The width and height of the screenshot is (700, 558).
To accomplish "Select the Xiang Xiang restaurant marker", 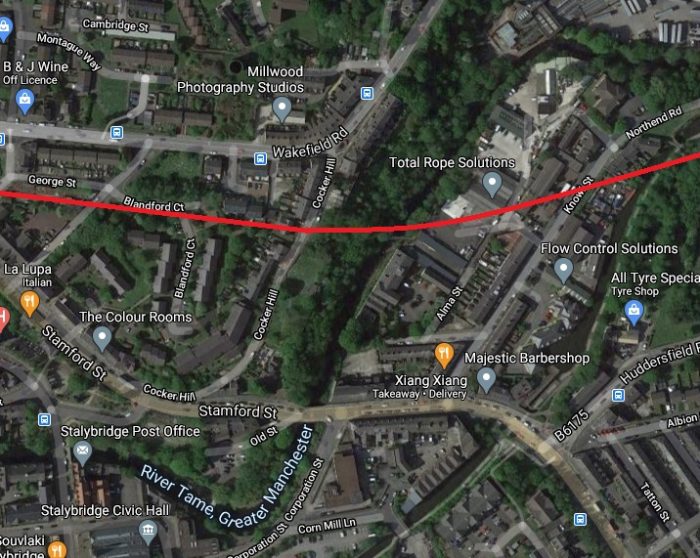I will point(444,356).
